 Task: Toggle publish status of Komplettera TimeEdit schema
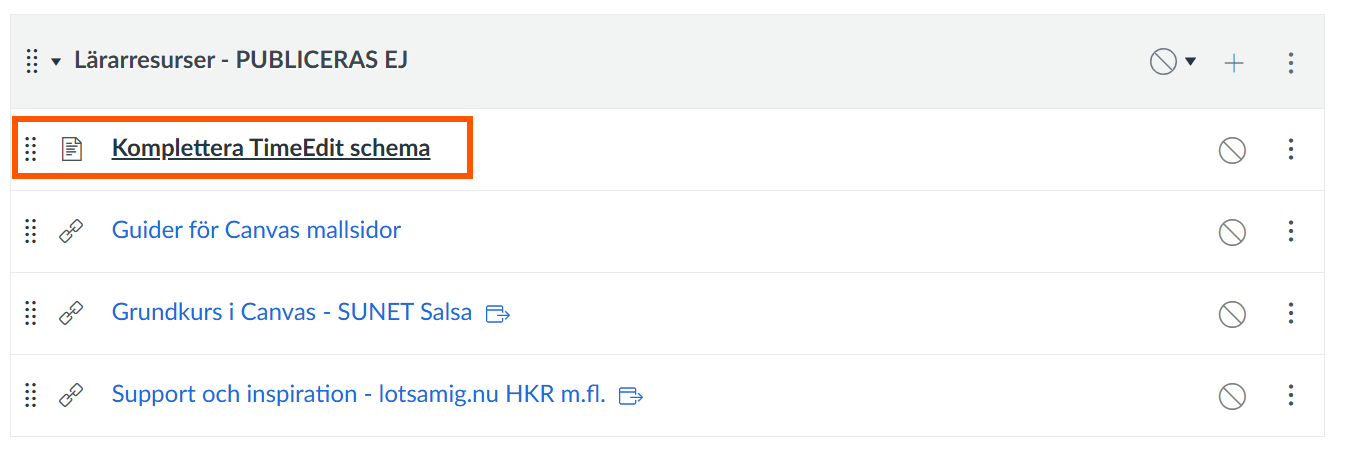[1231, 150]
